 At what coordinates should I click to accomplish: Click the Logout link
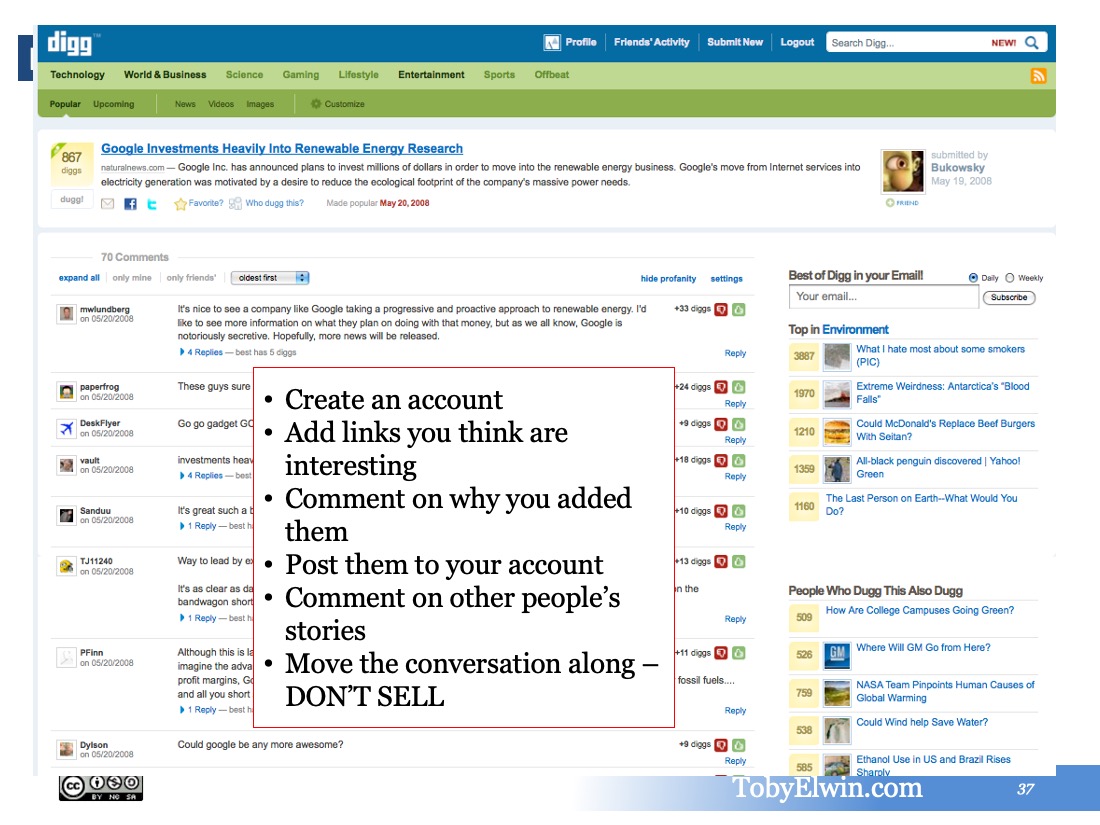tap(798, 42)
